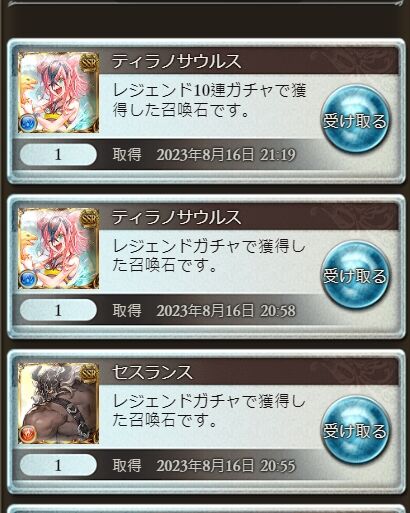Screen dimensions: 410x513
Task: Select the セスランス title bar
Action: click(x=249, y=372)
